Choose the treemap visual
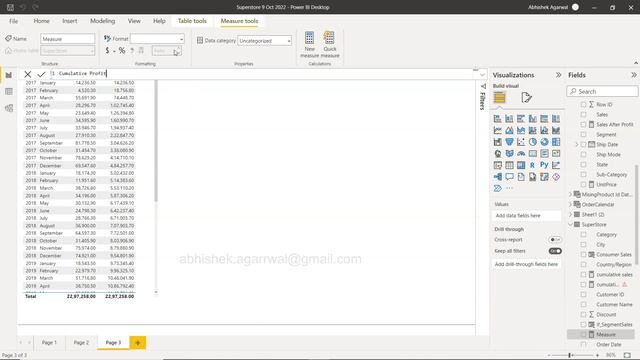640x360 pixels. point(556,142)
